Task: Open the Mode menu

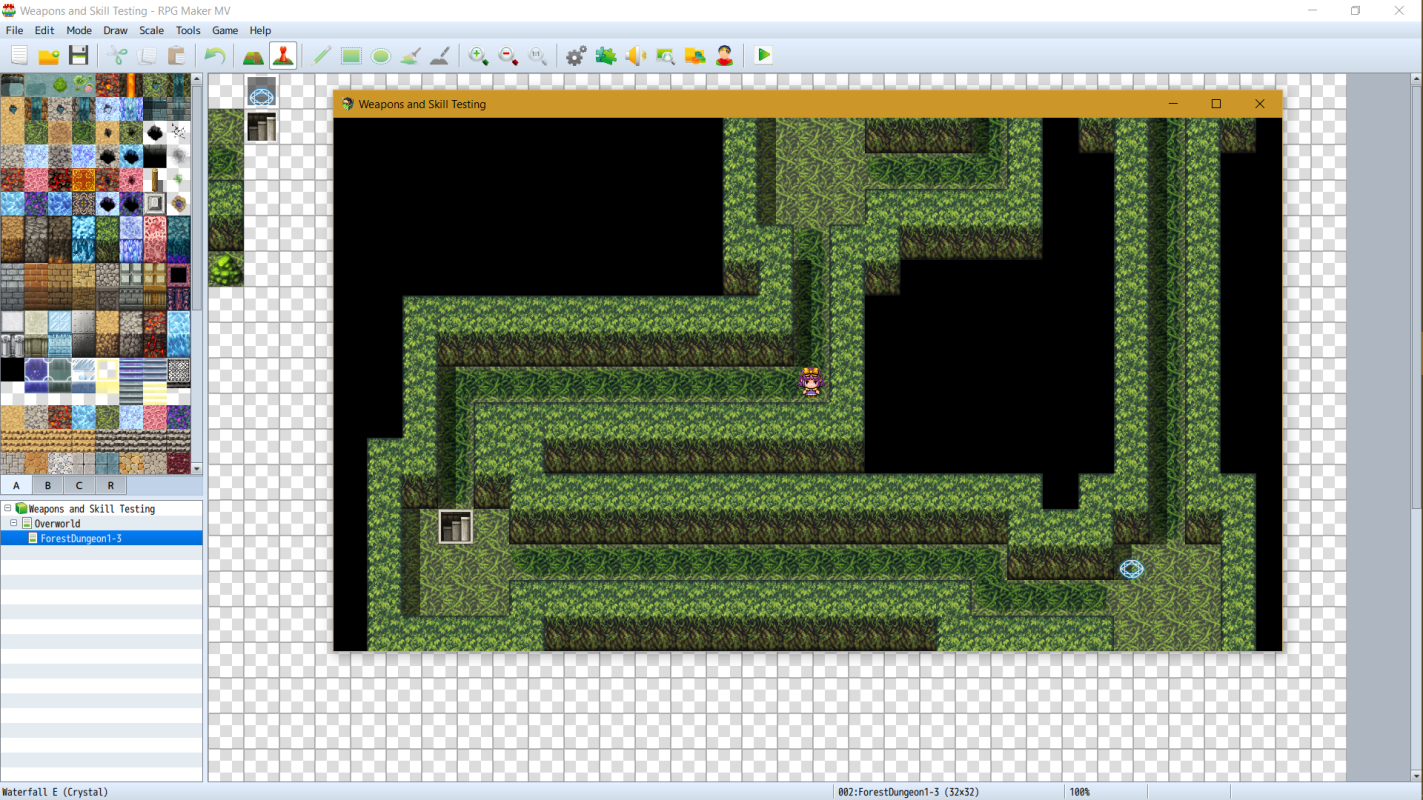Action: pos(79,31)
